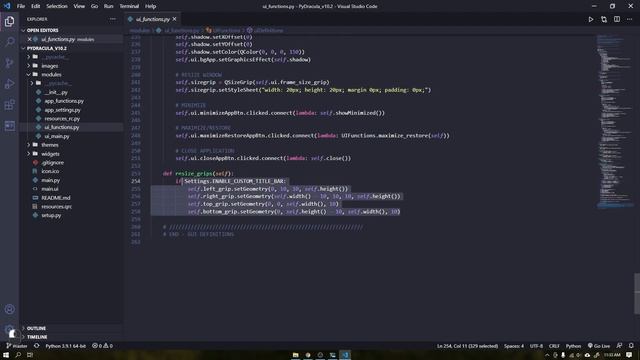Open the View menu
640x360 pixels.
tap(79, 6)
